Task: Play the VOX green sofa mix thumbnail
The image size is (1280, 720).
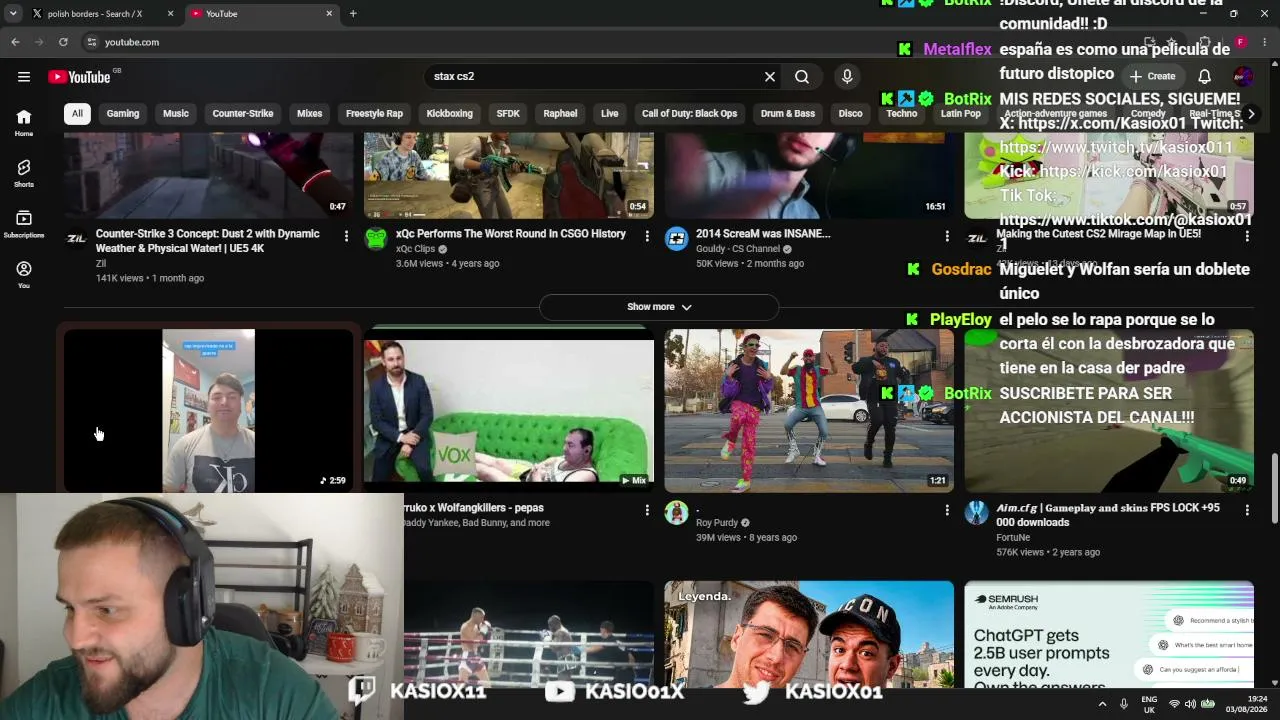Action: (x=509, y=411)
